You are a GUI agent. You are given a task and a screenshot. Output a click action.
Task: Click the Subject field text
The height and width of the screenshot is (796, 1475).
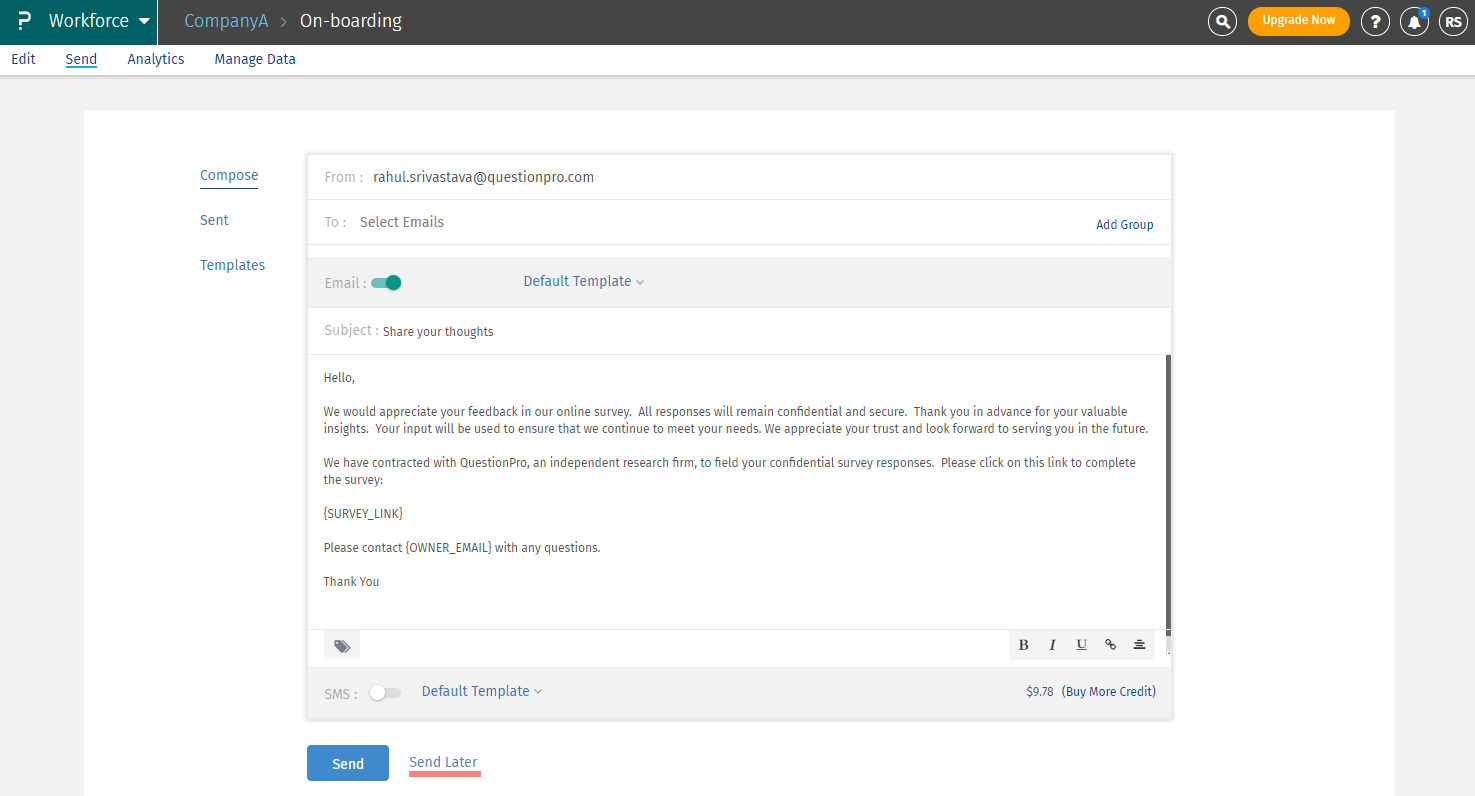(x=438, y=331)
